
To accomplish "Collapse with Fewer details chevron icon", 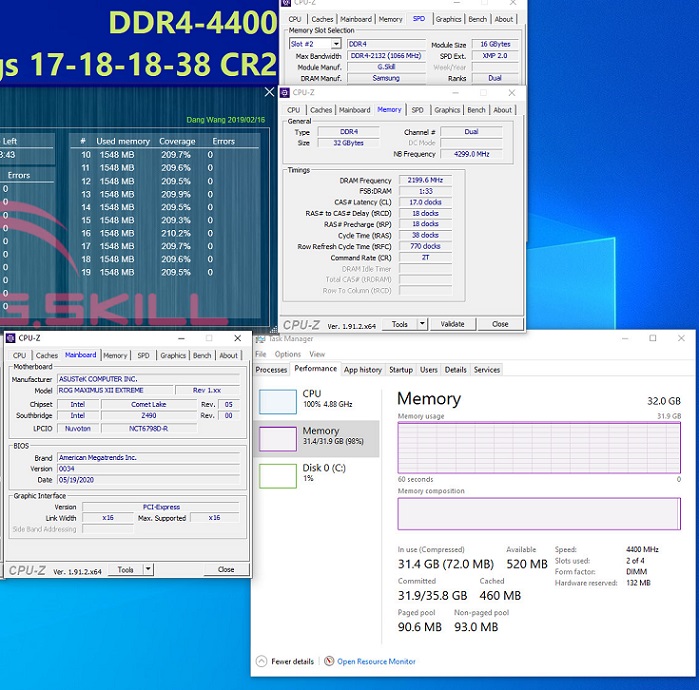I will [262, 661].
